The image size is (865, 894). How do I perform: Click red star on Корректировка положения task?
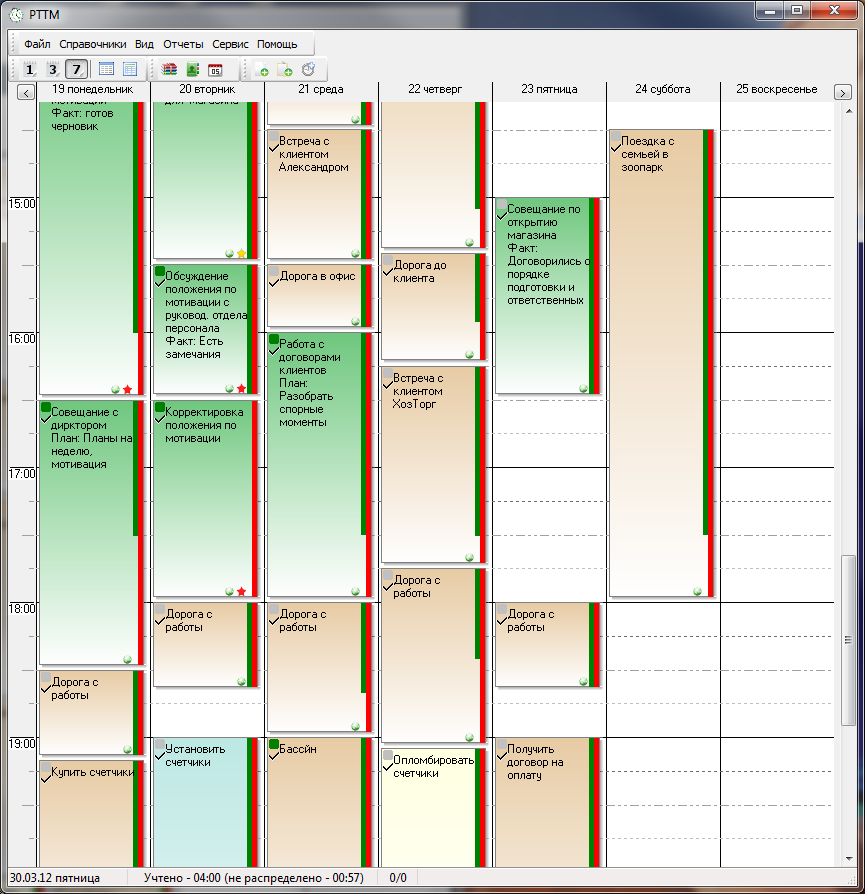(242, 591)
